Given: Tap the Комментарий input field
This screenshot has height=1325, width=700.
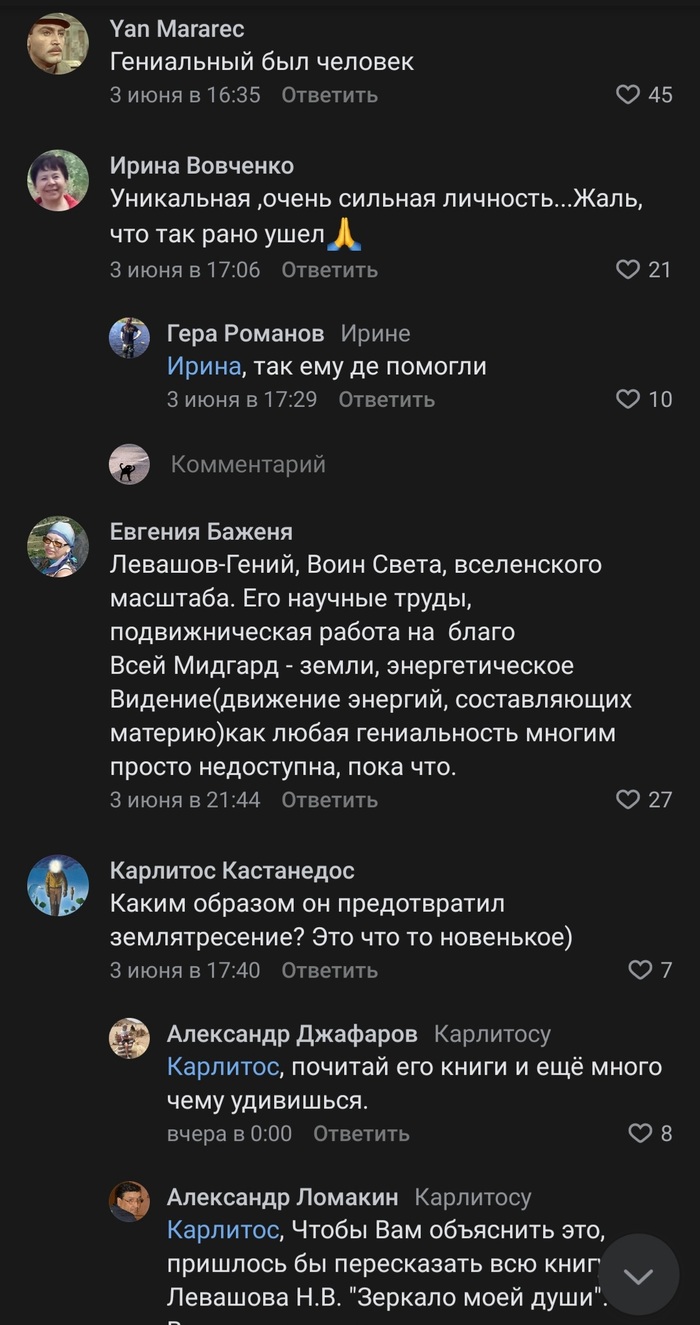Looking at the screenshot, I should (248, 464).
